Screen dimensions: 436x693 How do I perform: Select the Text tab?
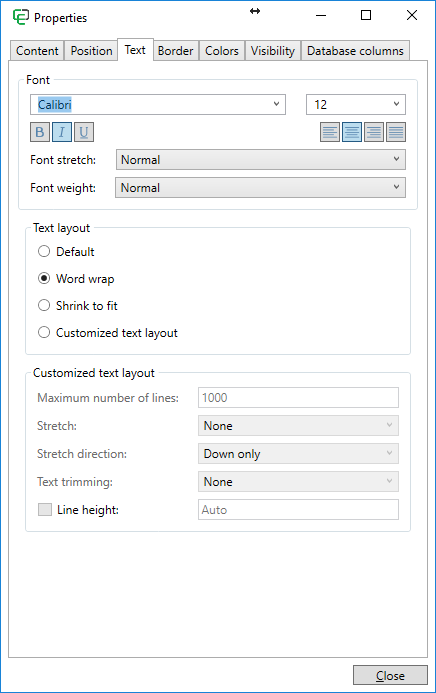point(135,50)
